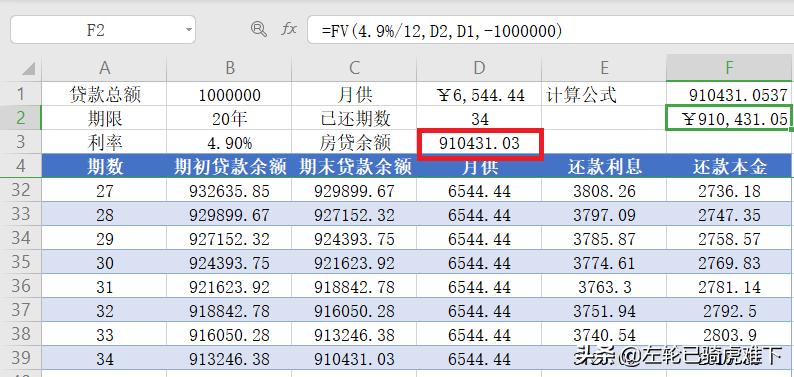Select row 1 header
Screen dimensions: 794x377
coord(21,94)
